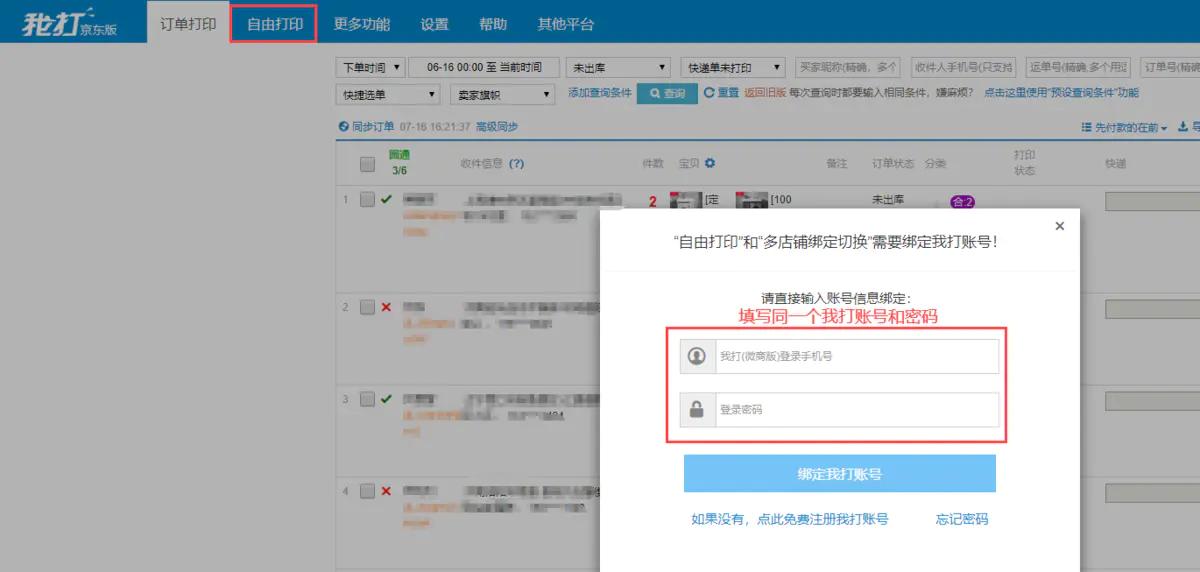This screenshot has height=572, width=1200.
Task: Click the 收件人手机号 search field
Action: pos(964,67)
